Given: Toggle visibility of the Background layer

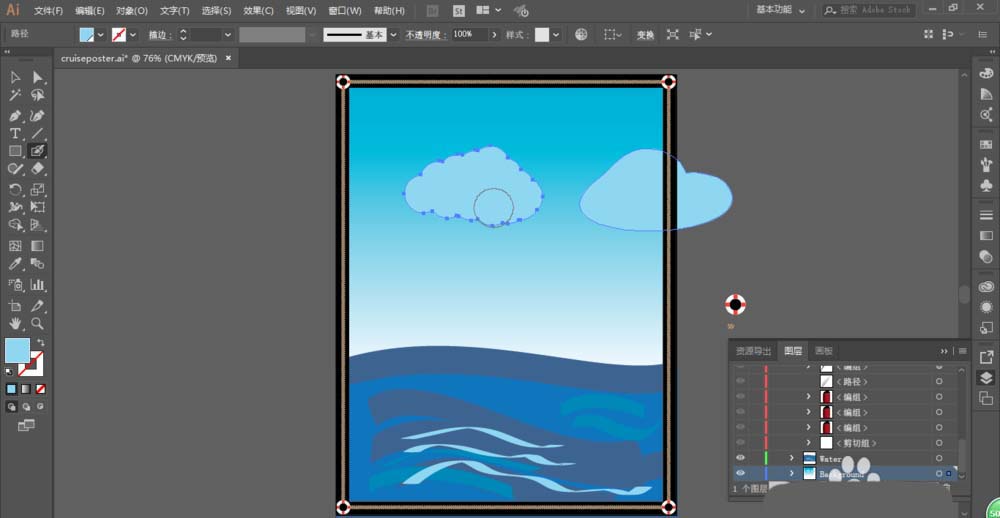Looking at the screenshot, I should click(x=740, y=473).
